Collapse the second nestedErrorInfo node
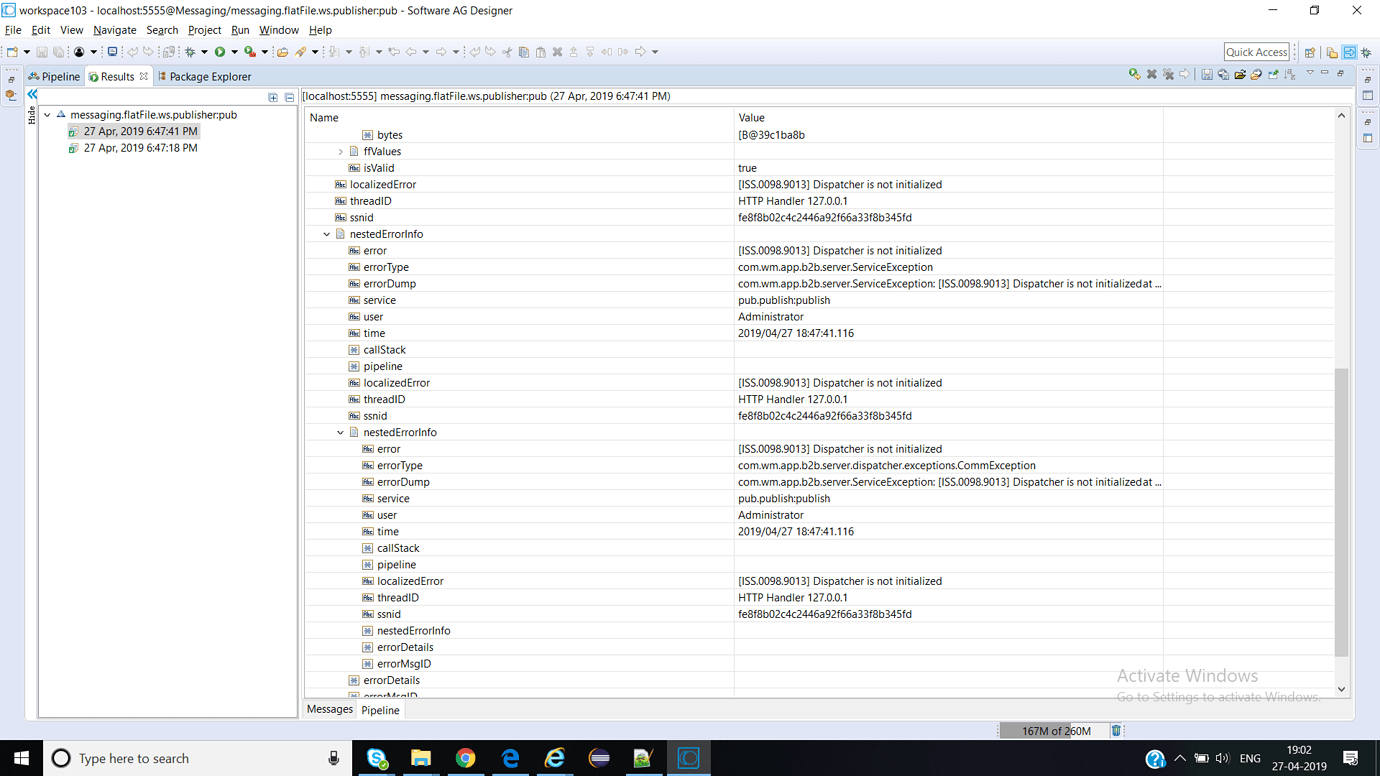The width and height of the screenshot is (1380, 776). (x=340, y=433)
